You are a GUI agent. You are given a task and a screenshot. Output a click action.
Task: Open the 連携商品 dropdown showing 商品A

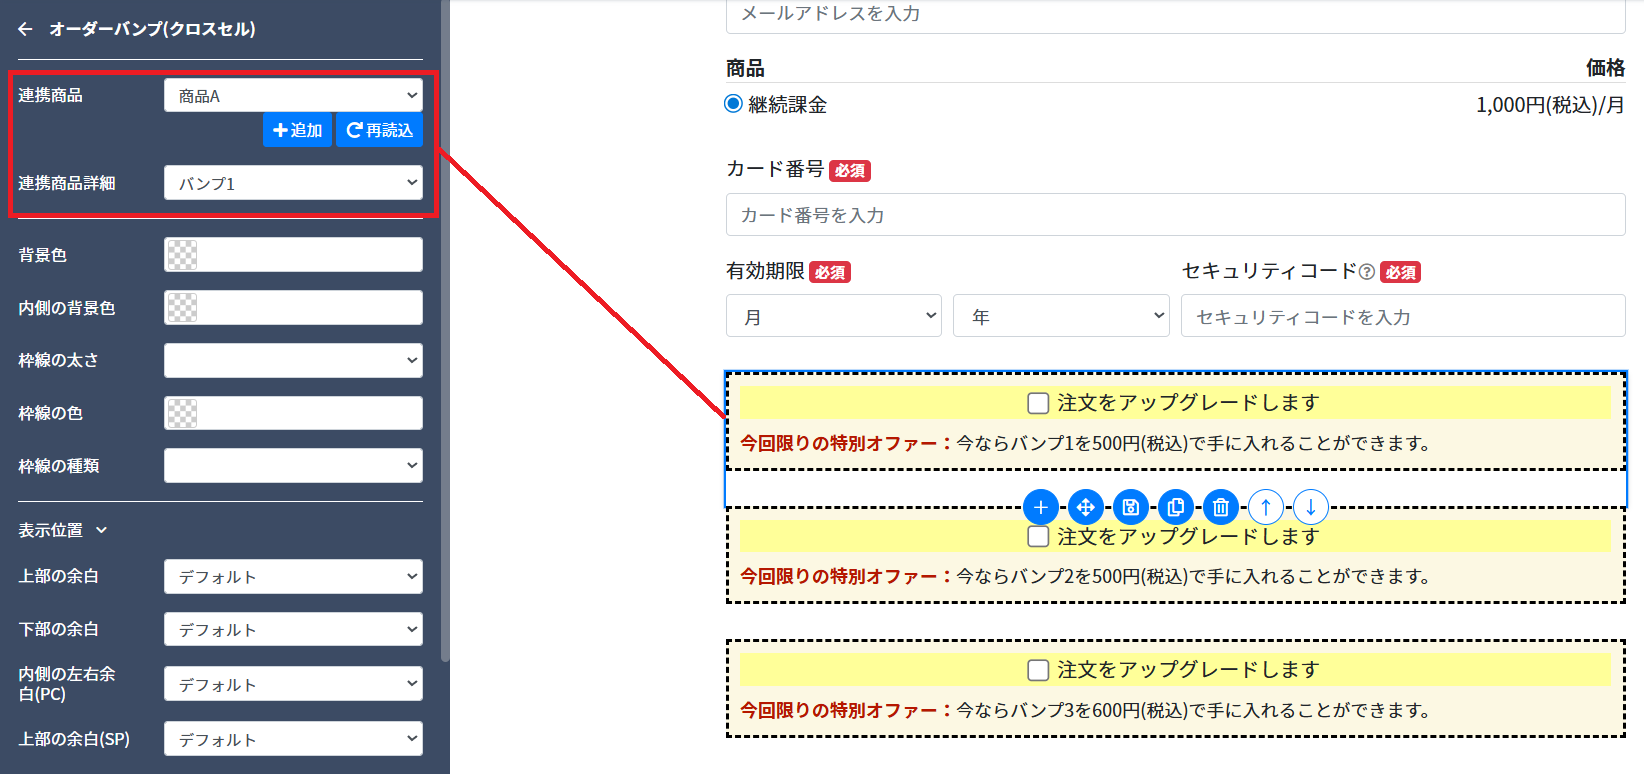(293, 96)
